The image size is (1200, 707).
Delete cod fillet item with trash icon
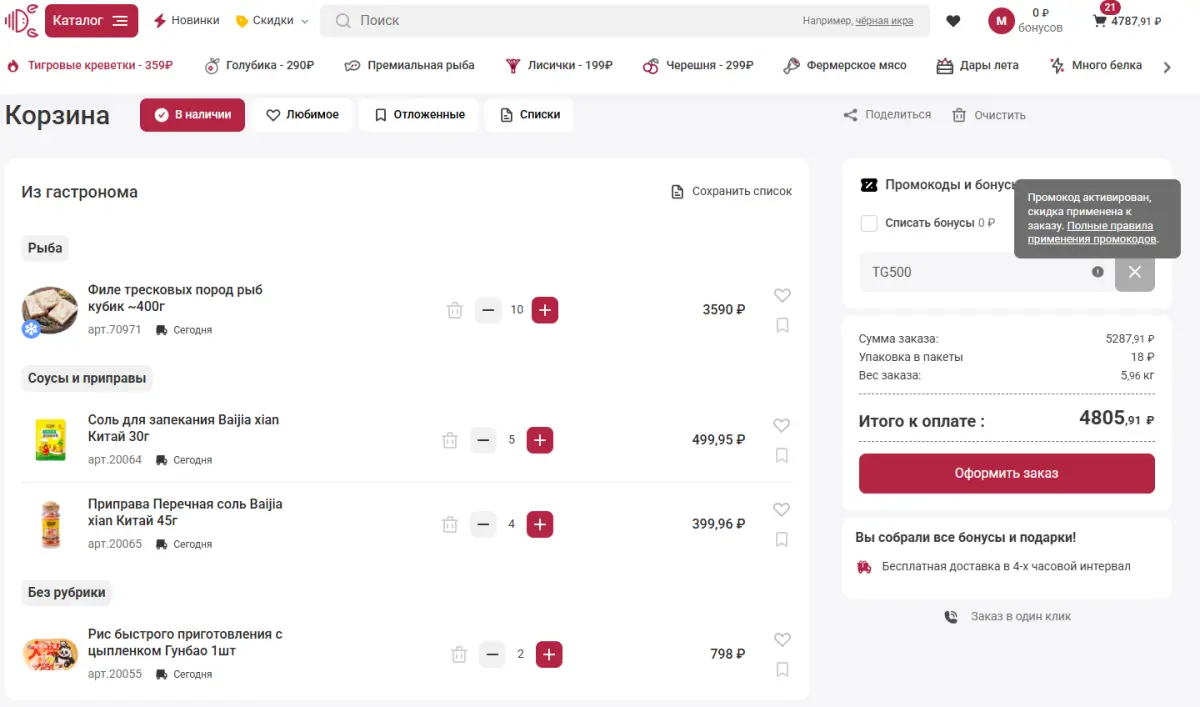[x=455, y=310]
